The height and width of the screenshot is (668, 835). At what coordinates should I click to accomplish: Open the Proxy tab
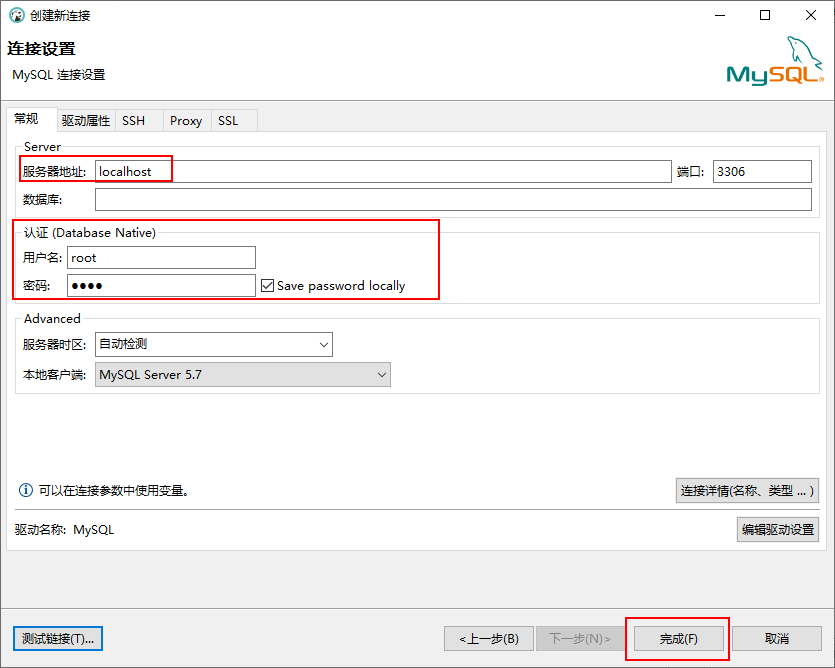click(186, 121)
